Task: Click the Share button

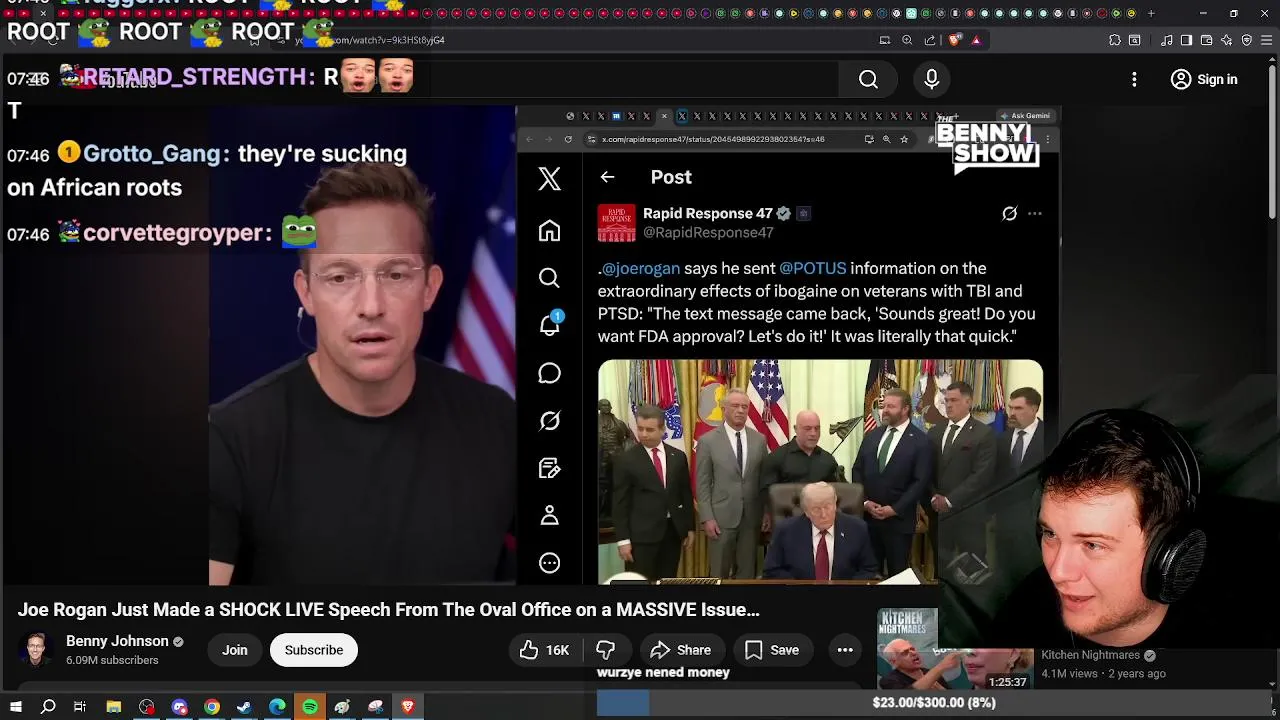Action: [681, 650]
